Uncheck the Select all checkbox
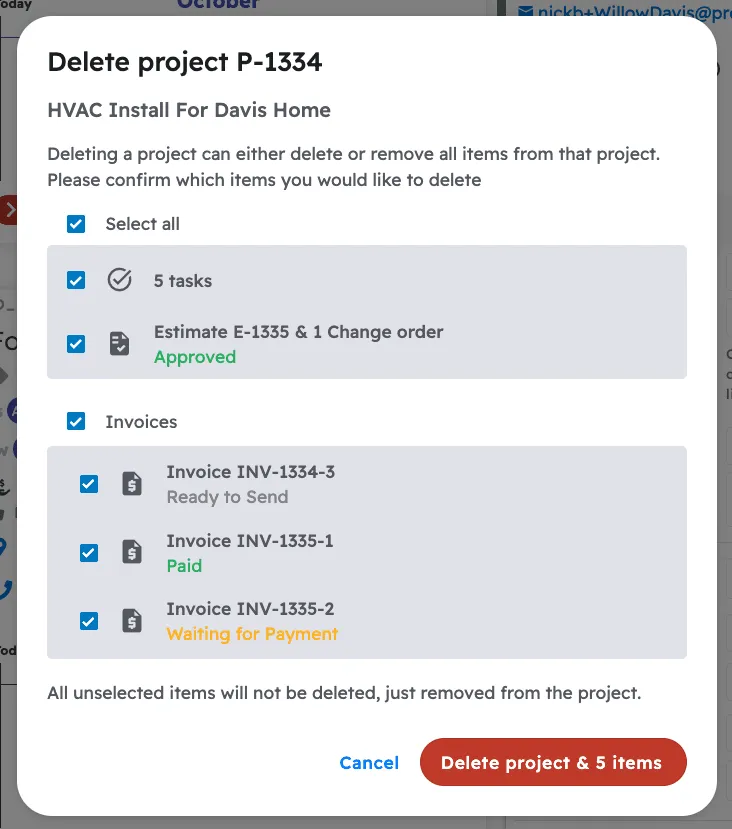The height and width of the screenshot is (829, 732). tap(75, 223)
